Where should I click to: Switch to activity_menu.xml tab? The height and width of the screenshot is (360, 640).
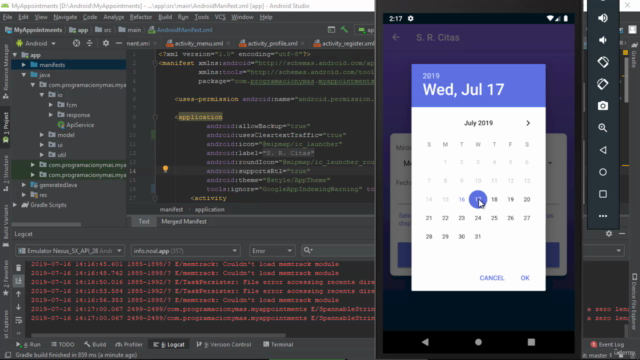point(198,43)
